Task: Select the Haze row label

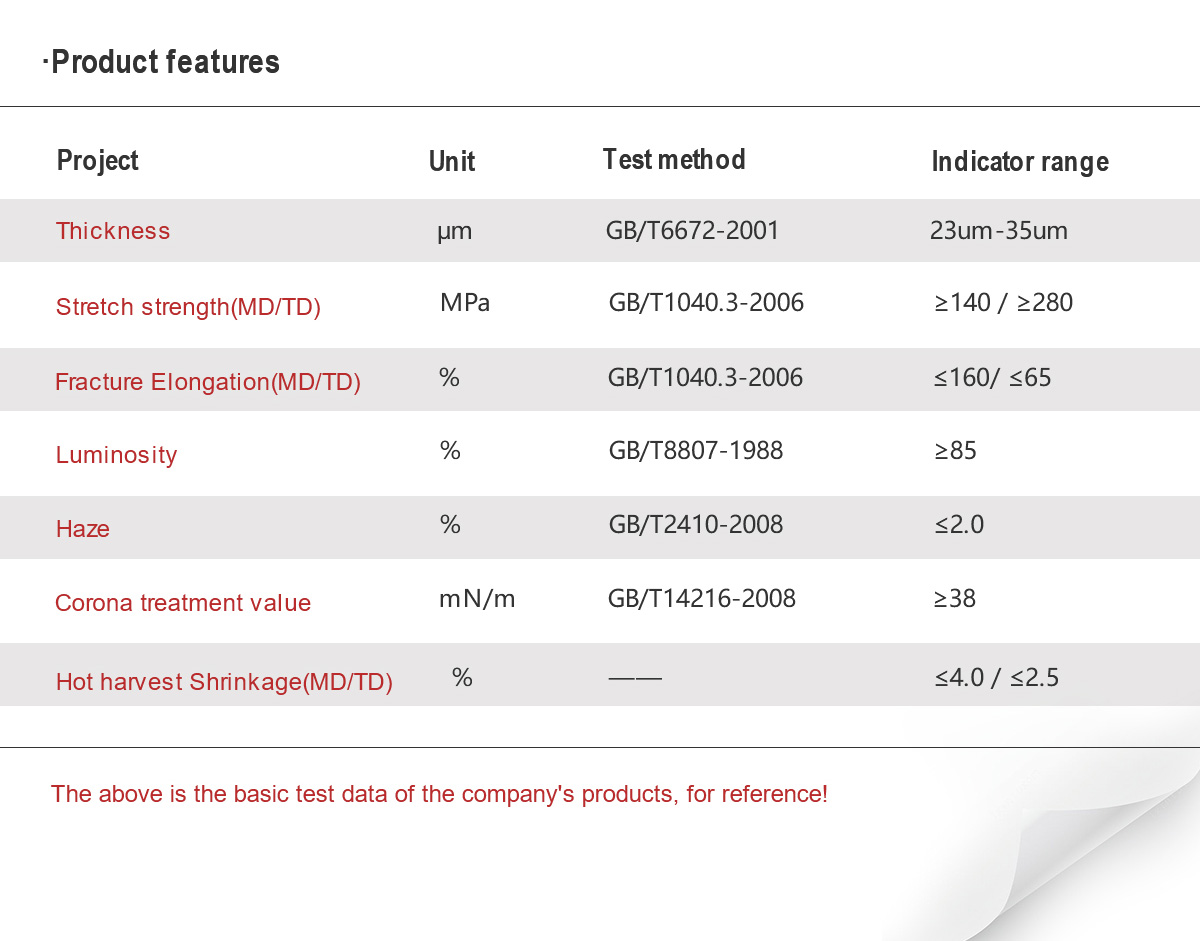Action: pos(83,529)
